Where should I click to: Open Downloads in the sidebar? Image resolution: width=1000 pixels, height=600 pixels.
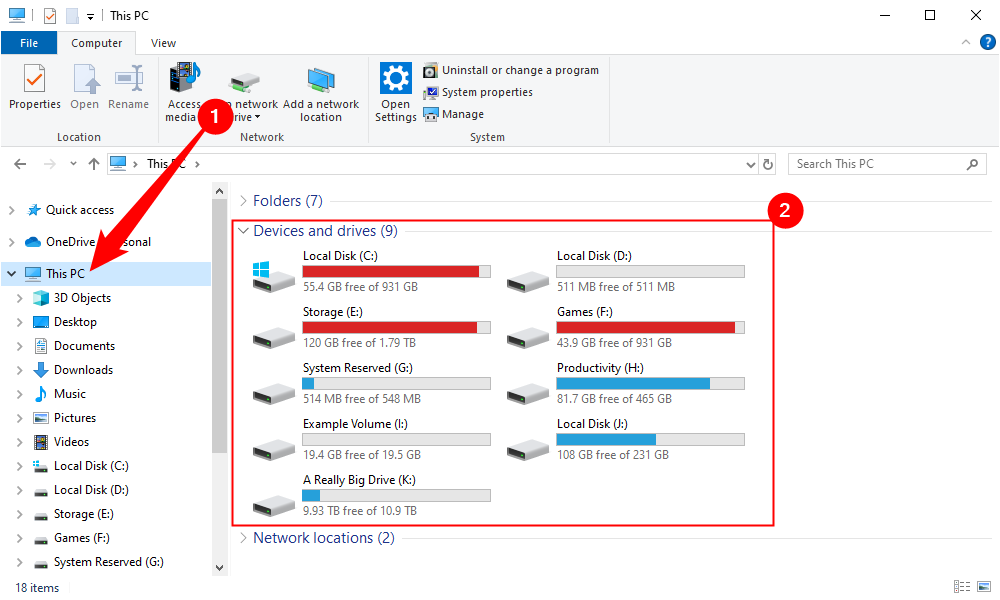pyautogui.click(x=83, y=370)
